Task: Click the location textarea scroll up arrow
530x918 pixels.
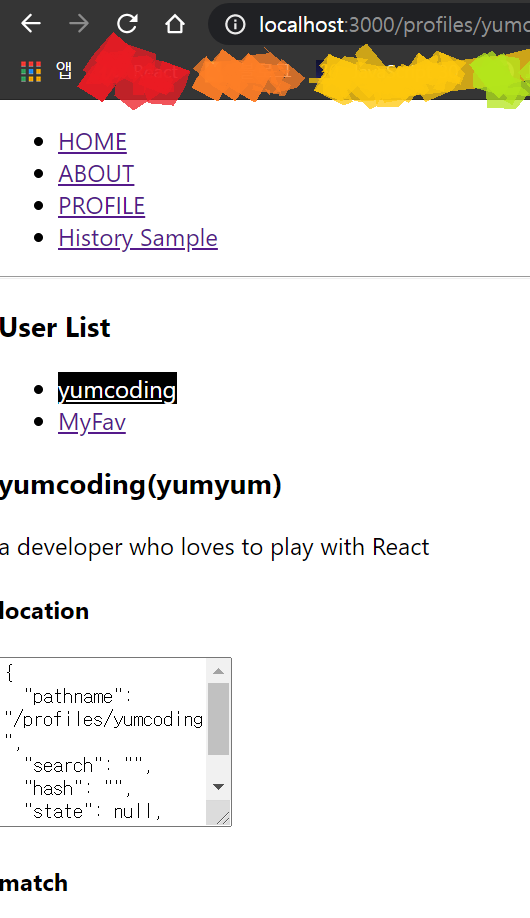Action: (218, 671)
